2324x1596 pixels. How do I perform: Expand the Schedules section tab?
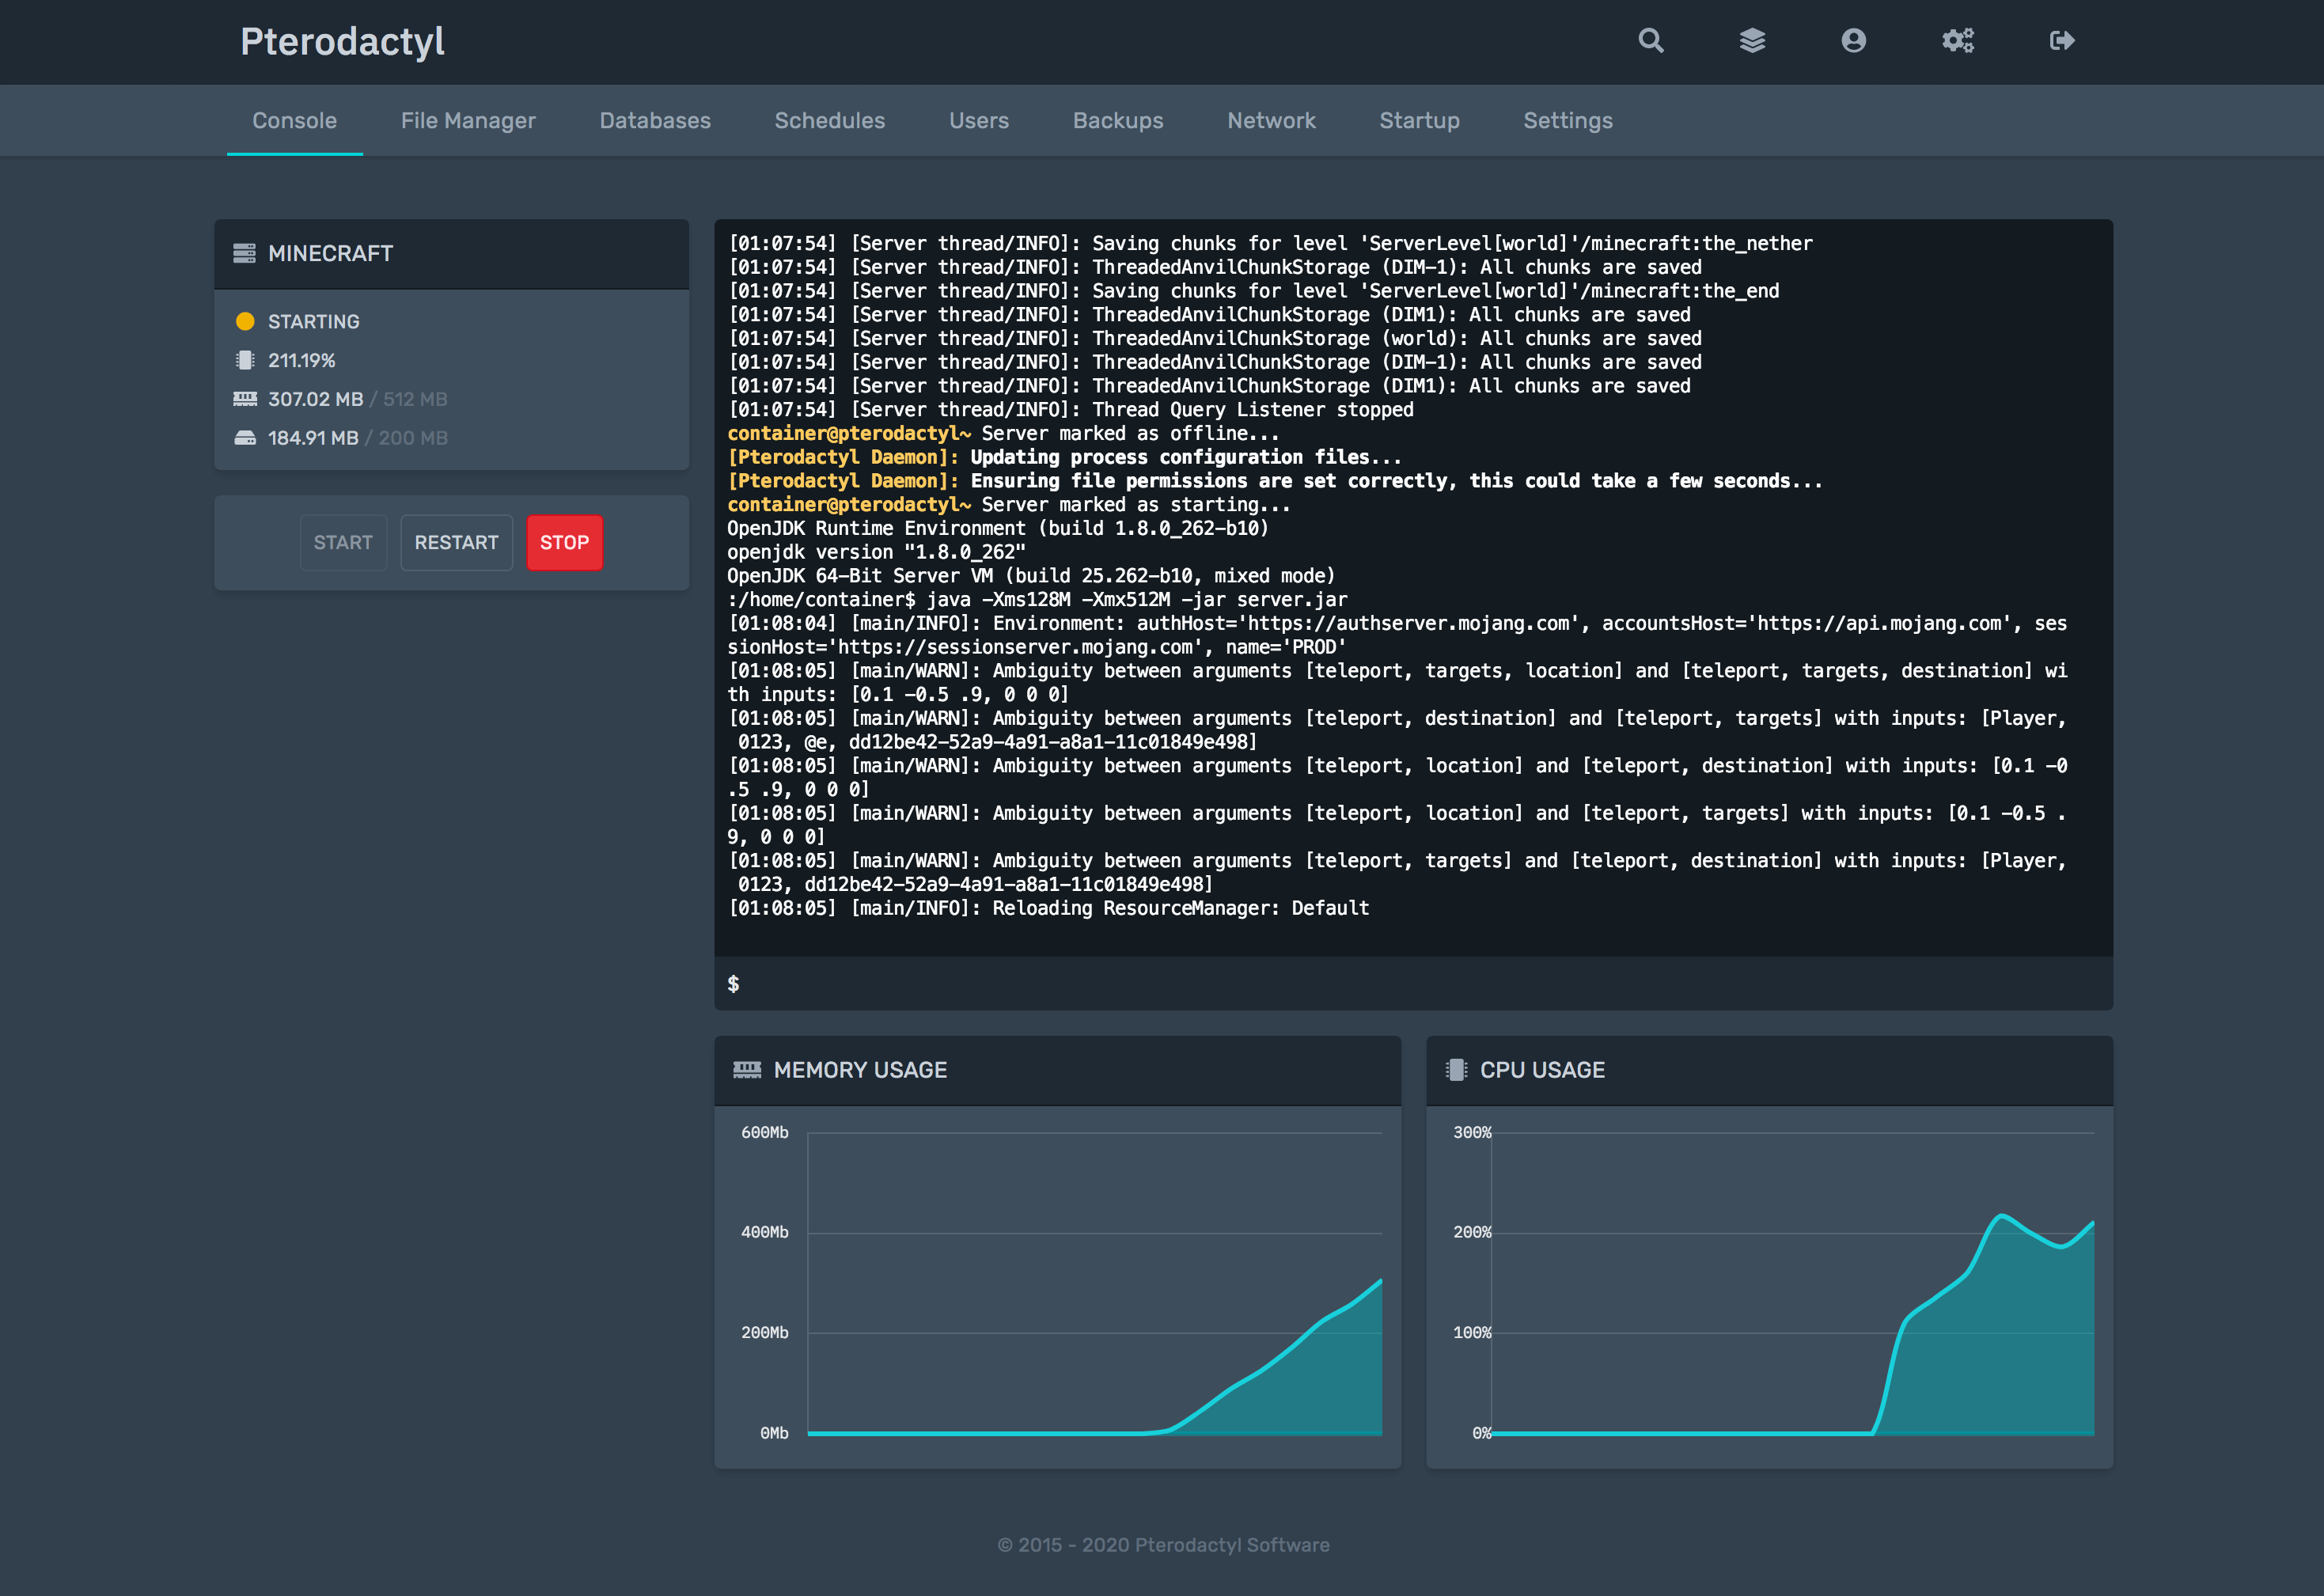pyautogui.click(x=828, y=120)
